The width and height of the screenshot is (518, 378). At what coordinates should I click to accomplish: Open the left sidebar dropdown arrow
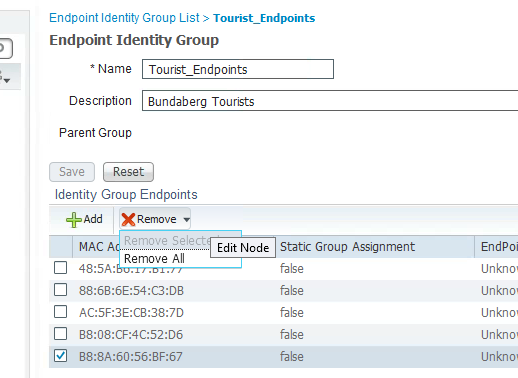(x=7, y=81)
